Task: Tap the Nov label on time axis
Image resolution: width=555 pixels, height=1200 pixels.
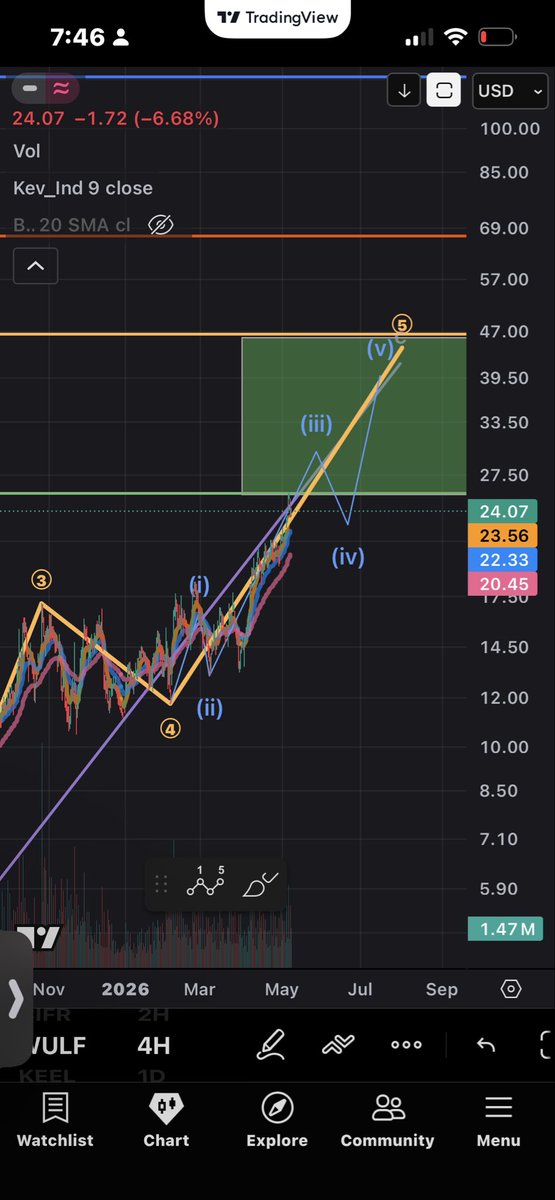Action: point(48,989)
